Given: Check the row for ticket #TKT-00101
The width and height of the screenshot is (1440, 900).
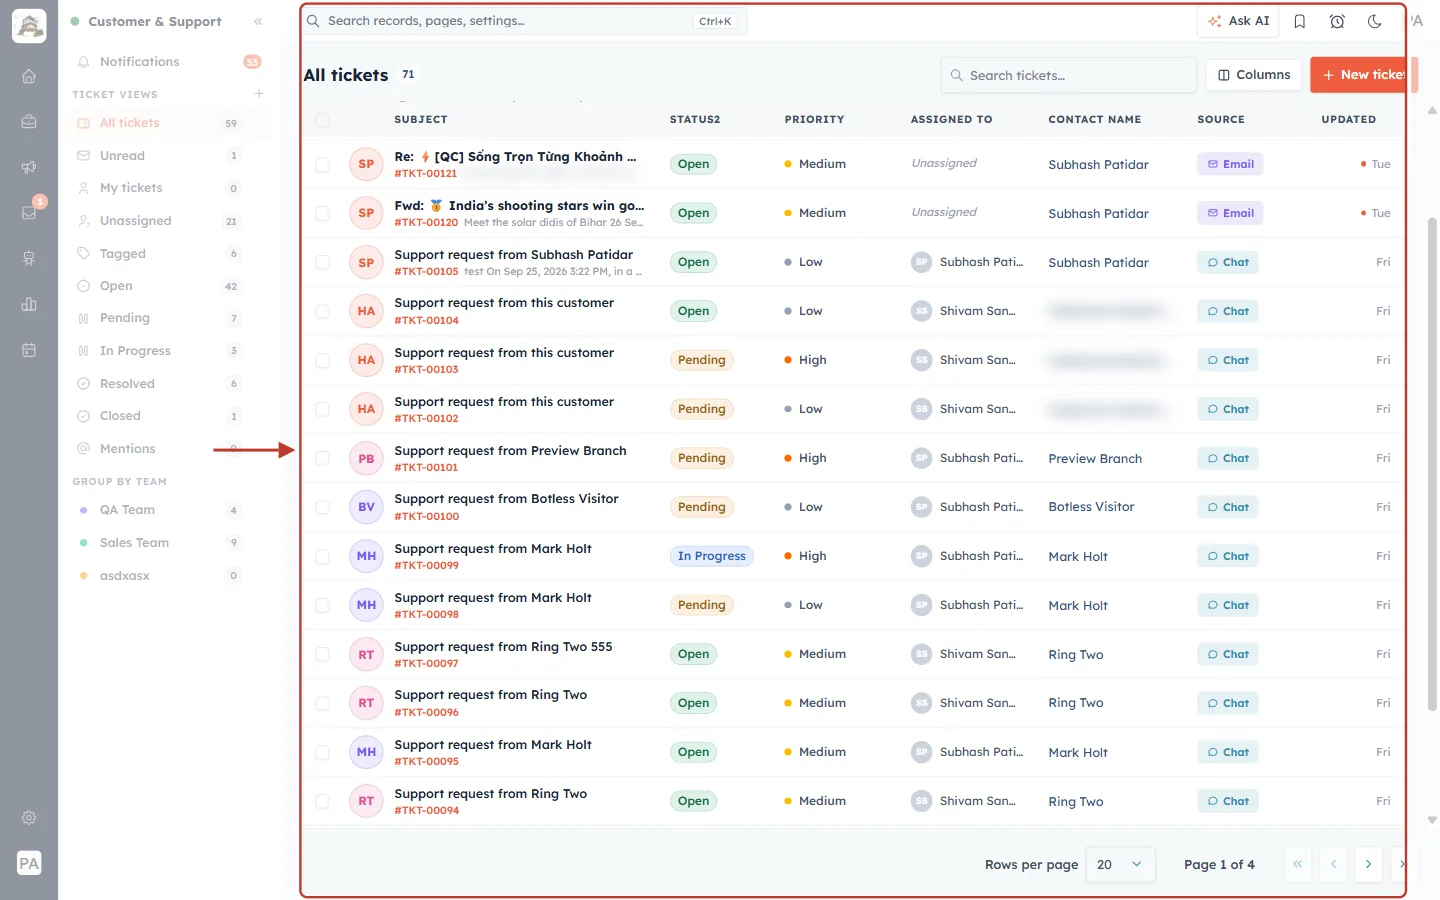Looking at the screenshot, I should click(322, 458).
